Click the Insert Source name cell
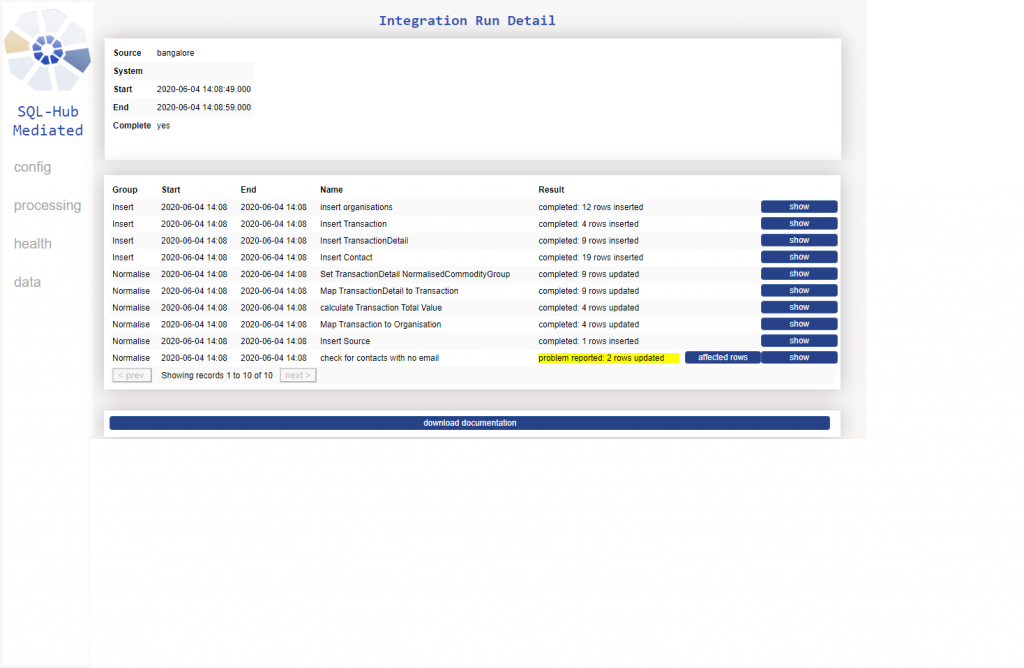Image resolution: width=1024 pixels, height=668 pixels. click(345, 342)
